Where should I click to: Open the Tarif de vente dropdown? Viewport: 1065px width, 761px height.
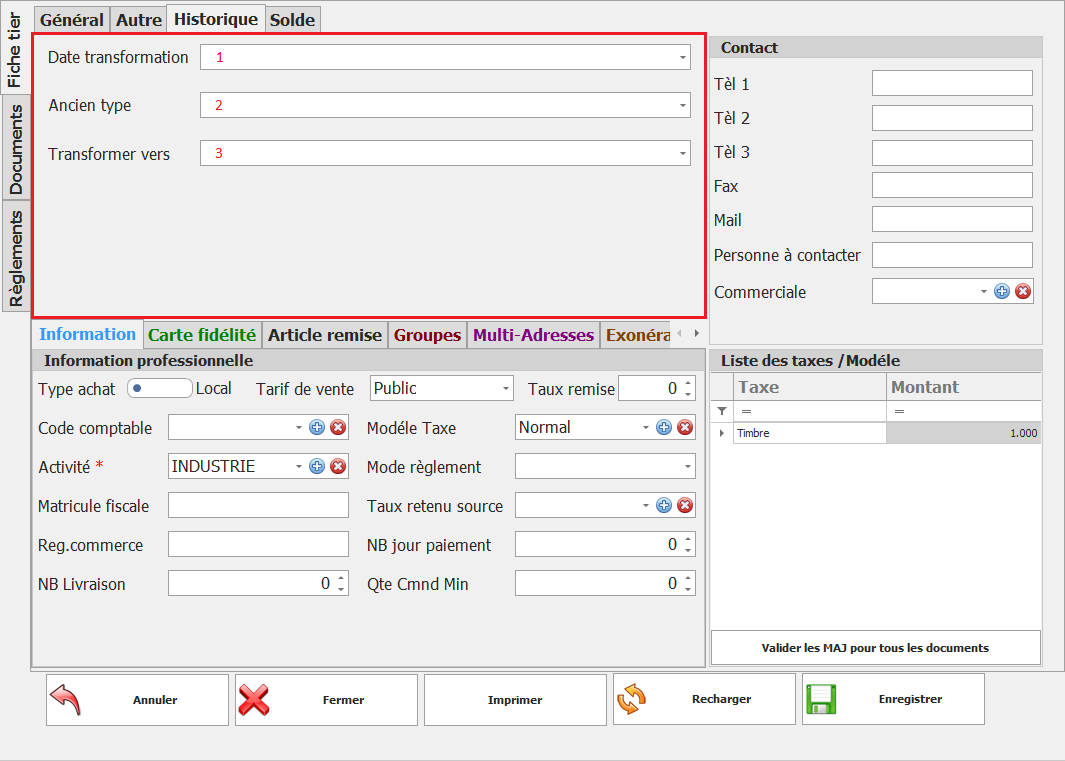click(505, 388)
